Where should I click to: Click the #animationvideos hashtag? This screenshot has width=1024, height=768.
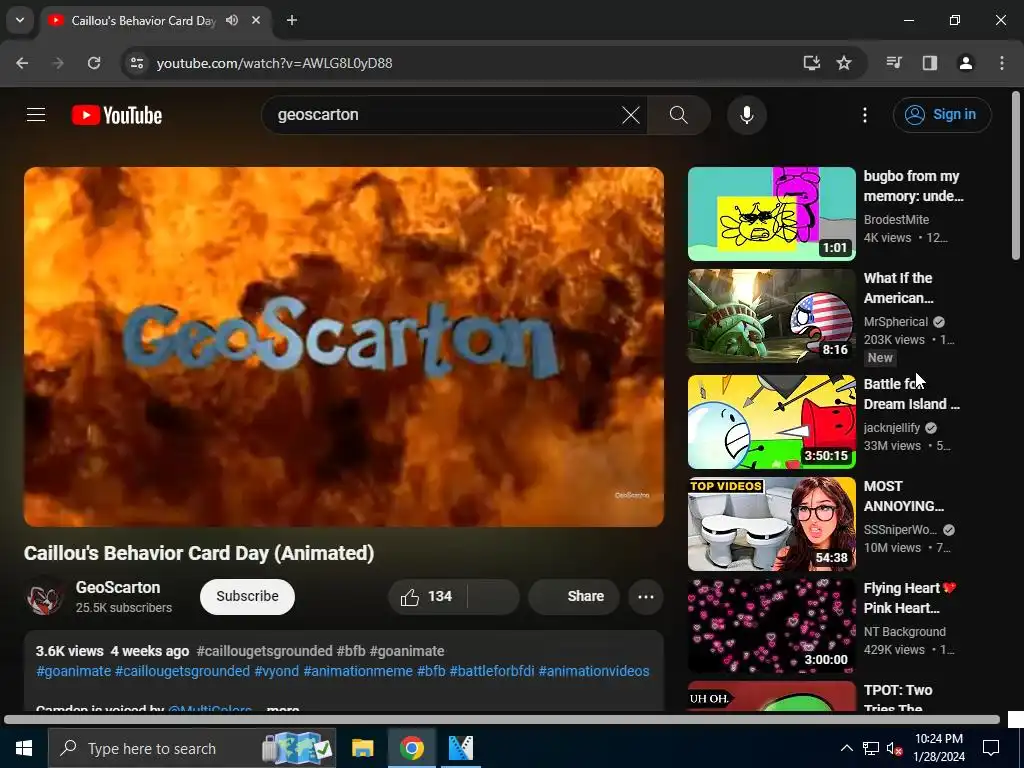(x=594, y=671)
